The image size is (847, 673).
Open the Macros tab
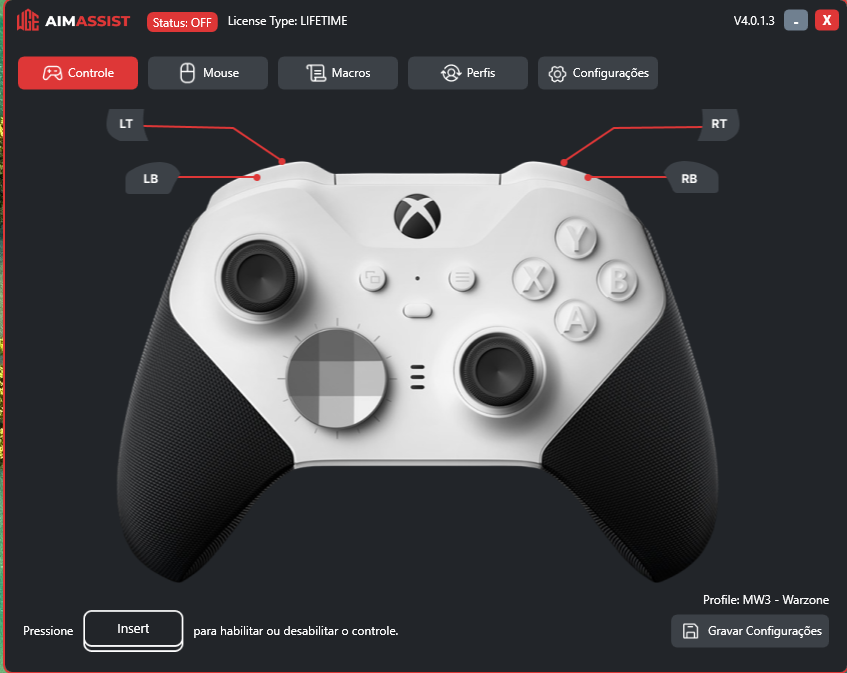338,73
